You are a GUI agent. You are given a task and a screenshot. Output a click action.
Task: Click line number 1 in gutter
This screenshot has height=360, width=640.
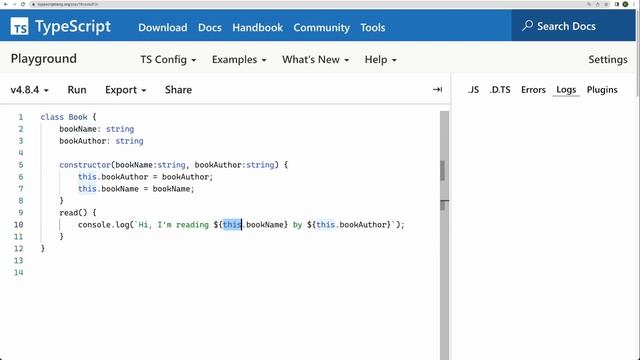point(20,117)
